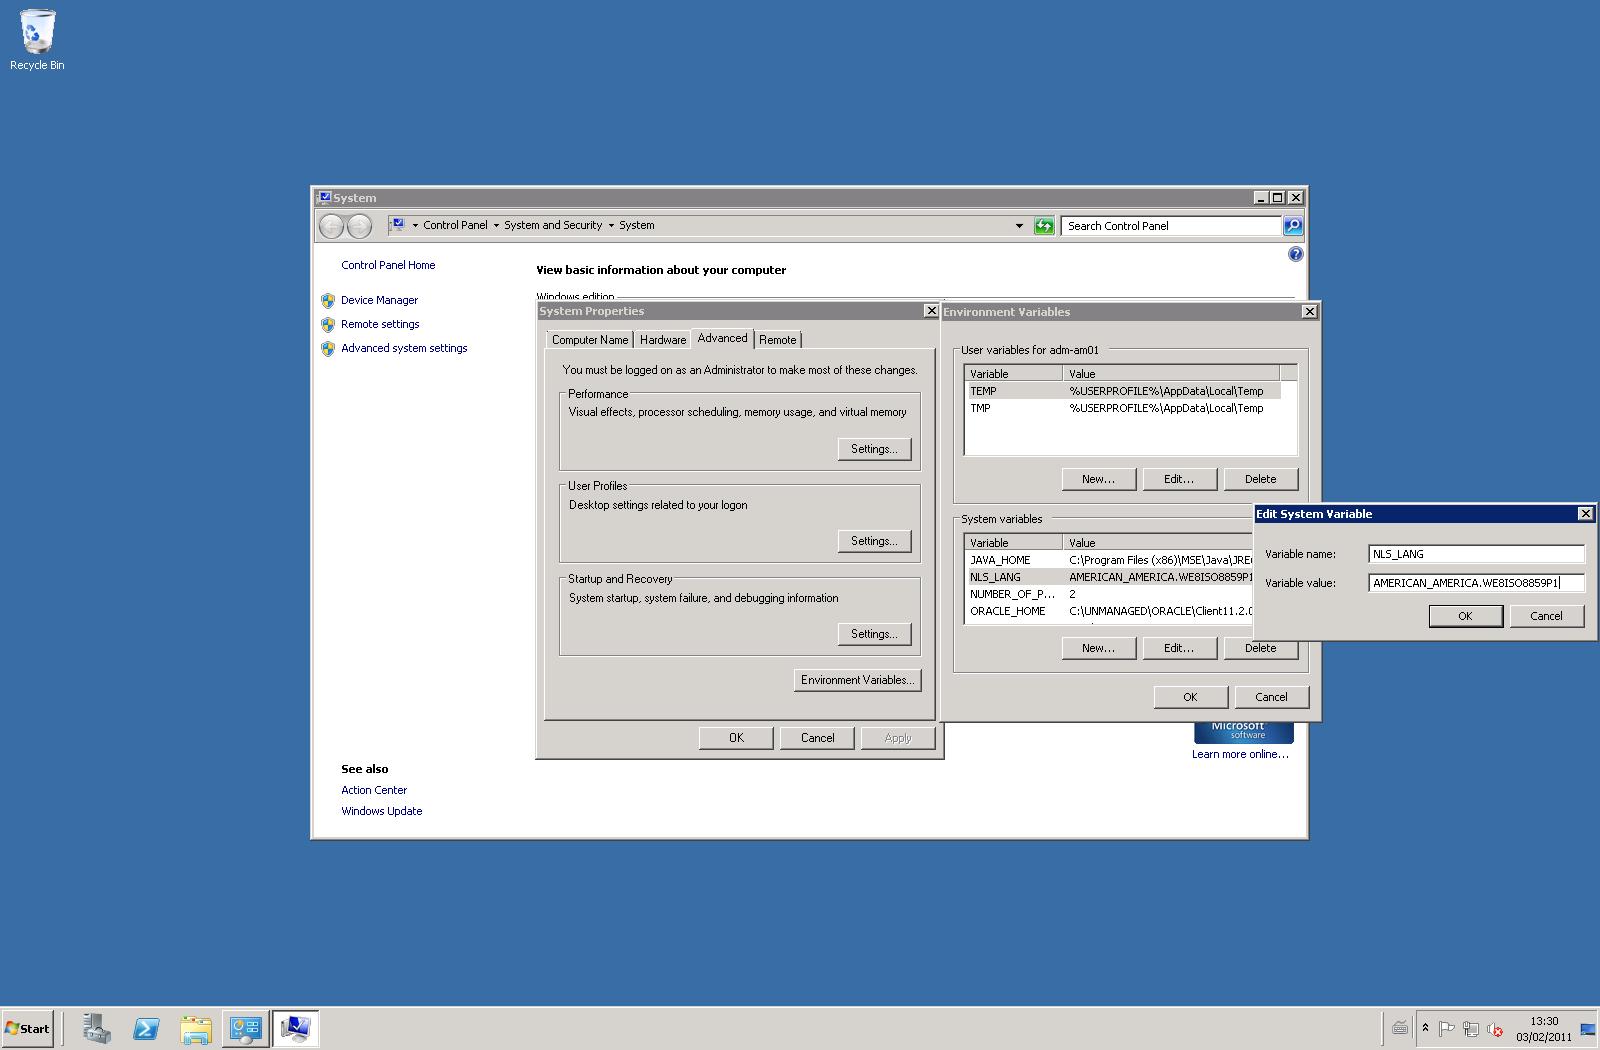1600x1050 pixels.
Task: Expand hidden icons chevron in system tray
Action: (1424, 1028)
